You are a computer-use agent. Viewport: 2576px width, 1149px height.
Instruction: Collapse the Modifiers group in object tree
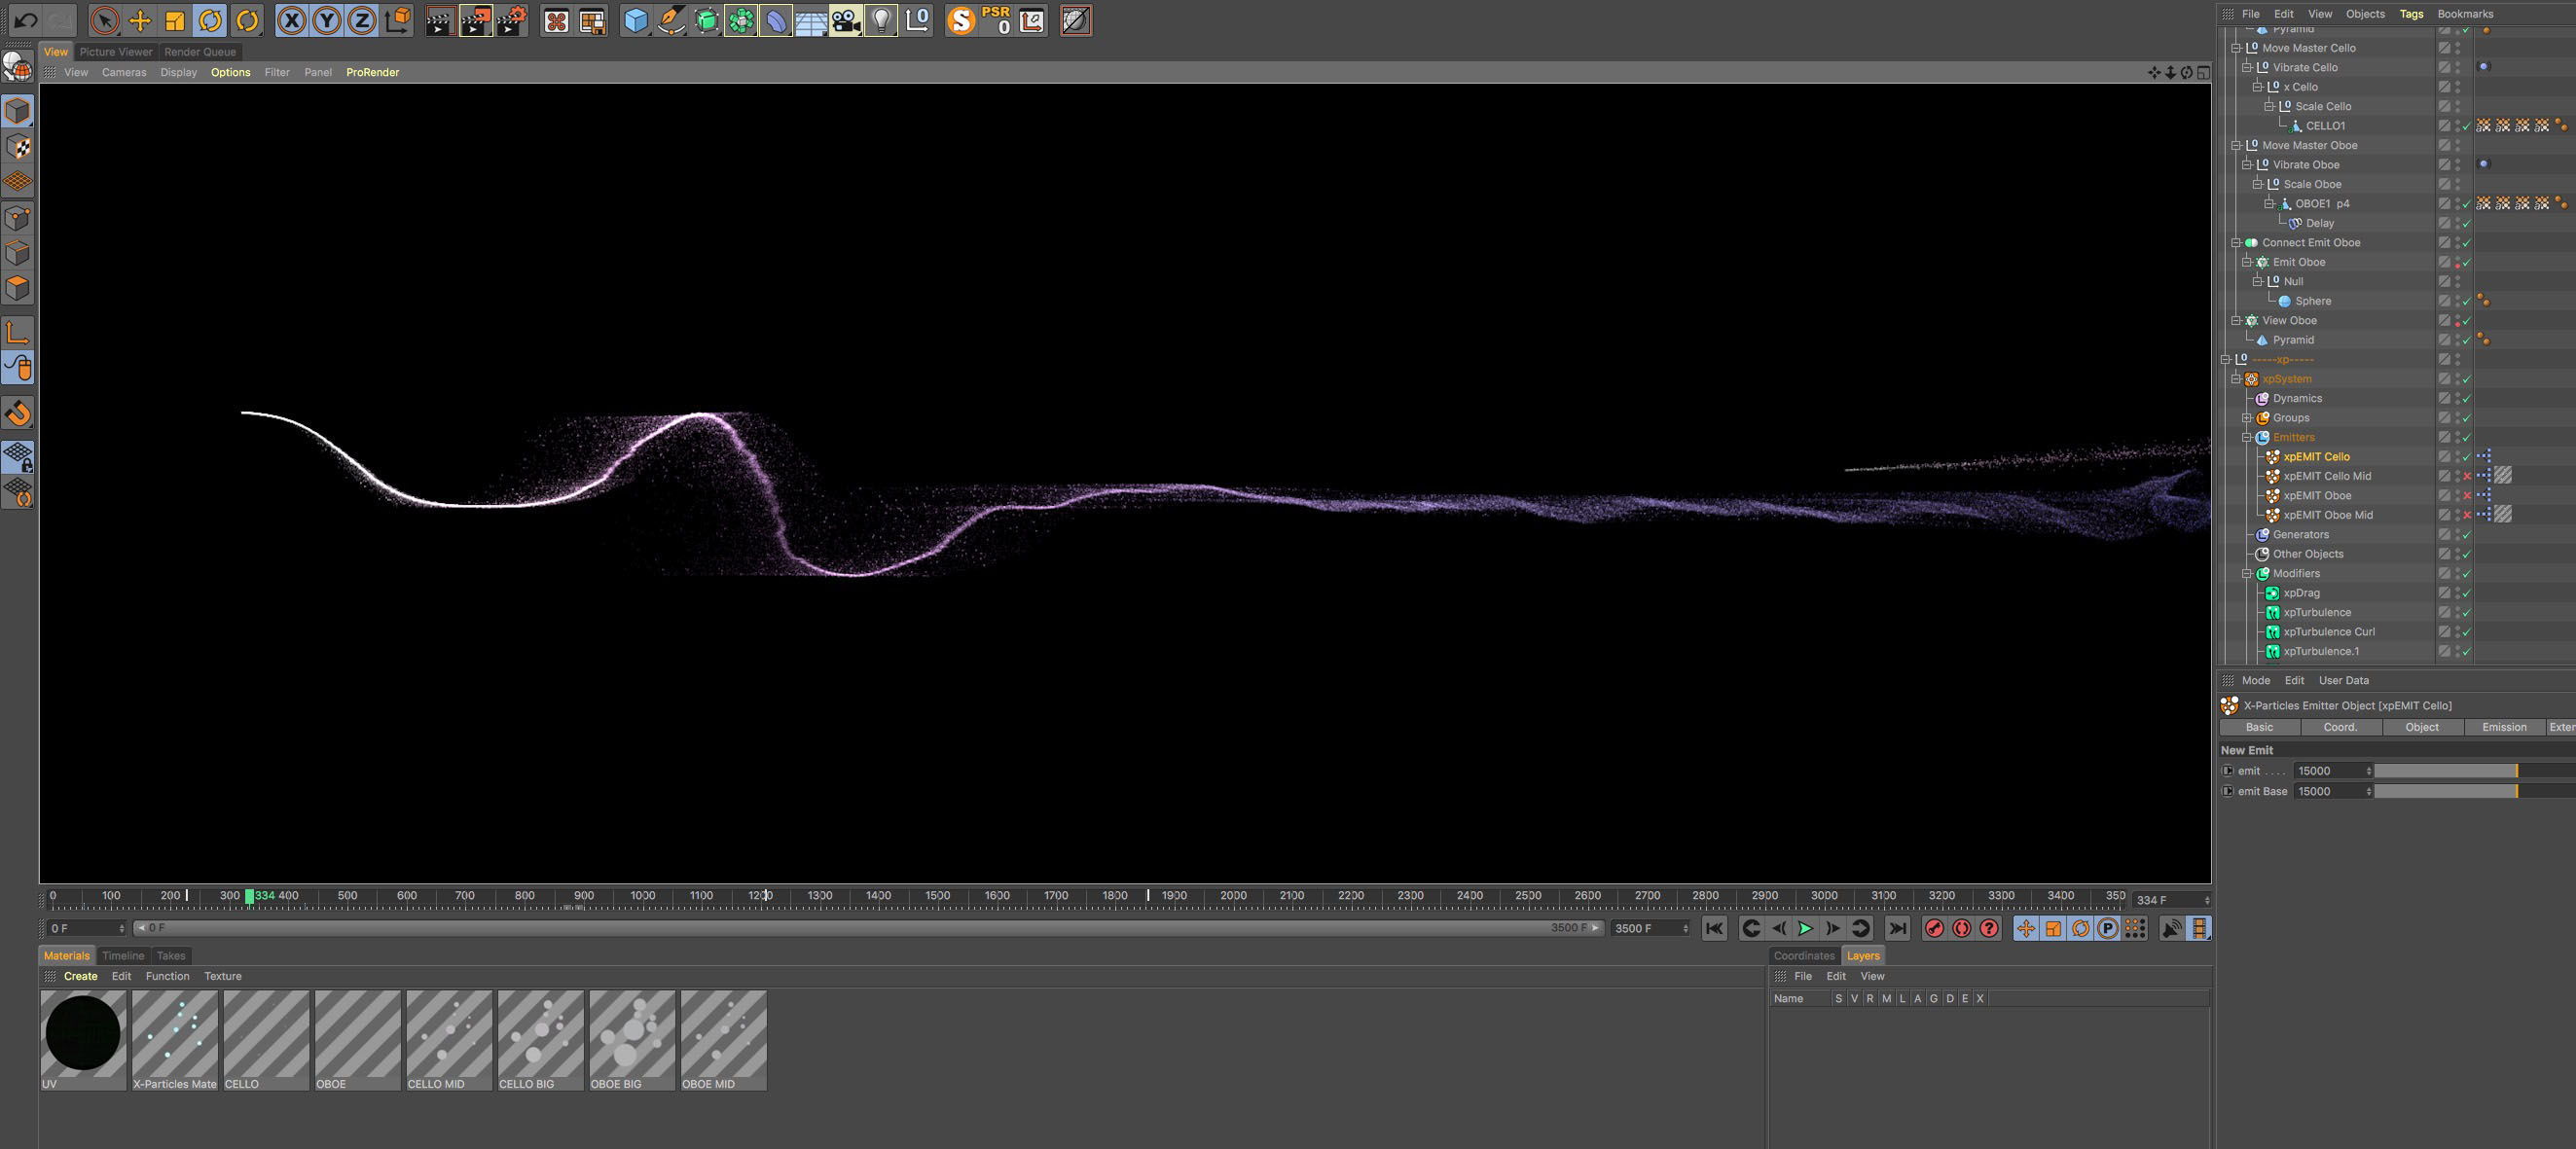[x=2247, y=574]
